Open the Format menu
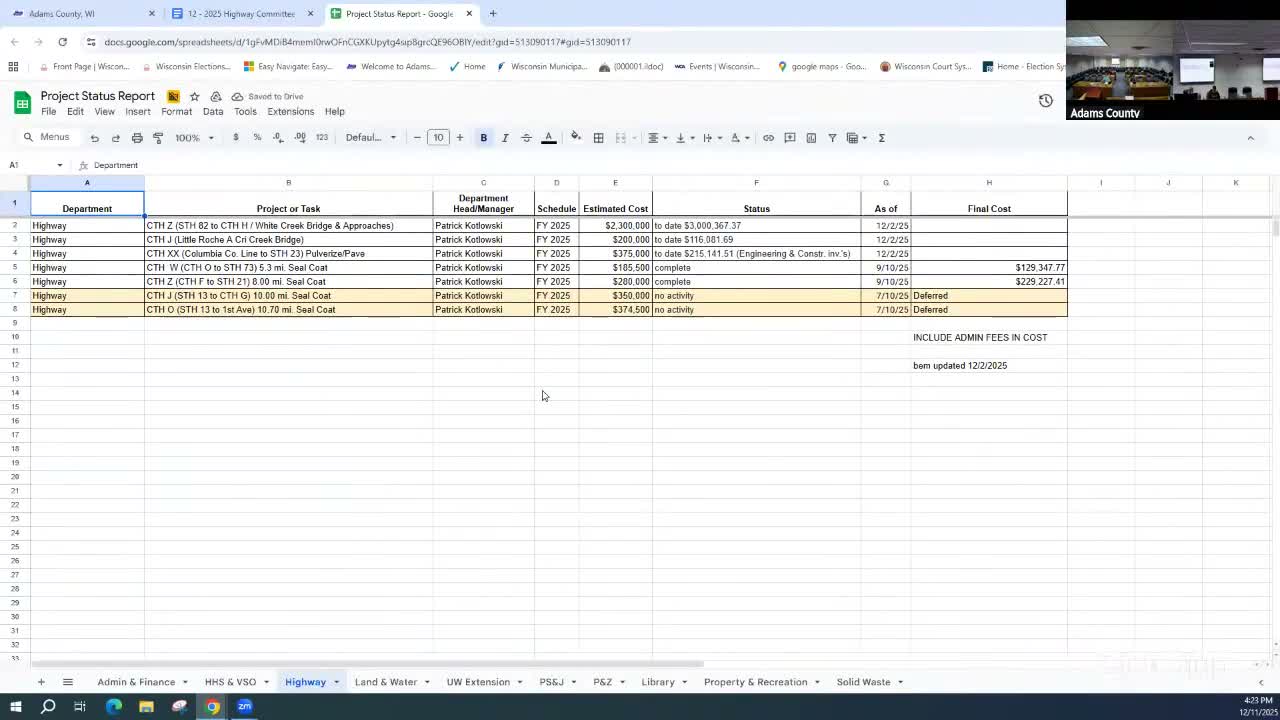Viewport: 1280px width, 720px height. pos(177,112)
